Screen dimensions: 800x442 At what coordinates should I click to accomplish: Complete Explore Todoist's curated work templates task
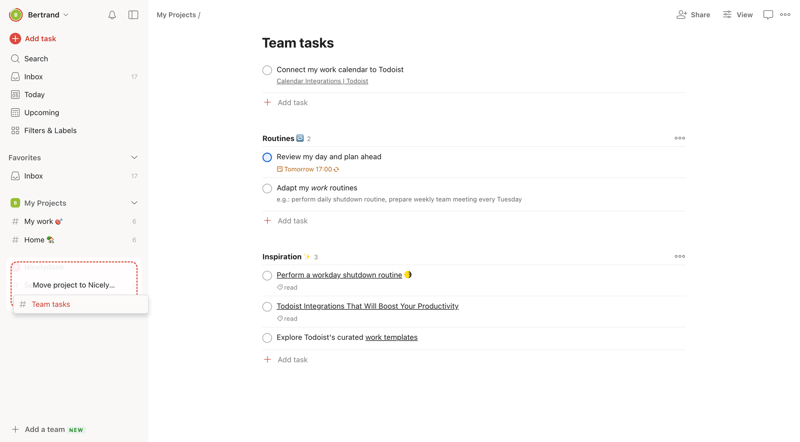(x=267, y=338)
